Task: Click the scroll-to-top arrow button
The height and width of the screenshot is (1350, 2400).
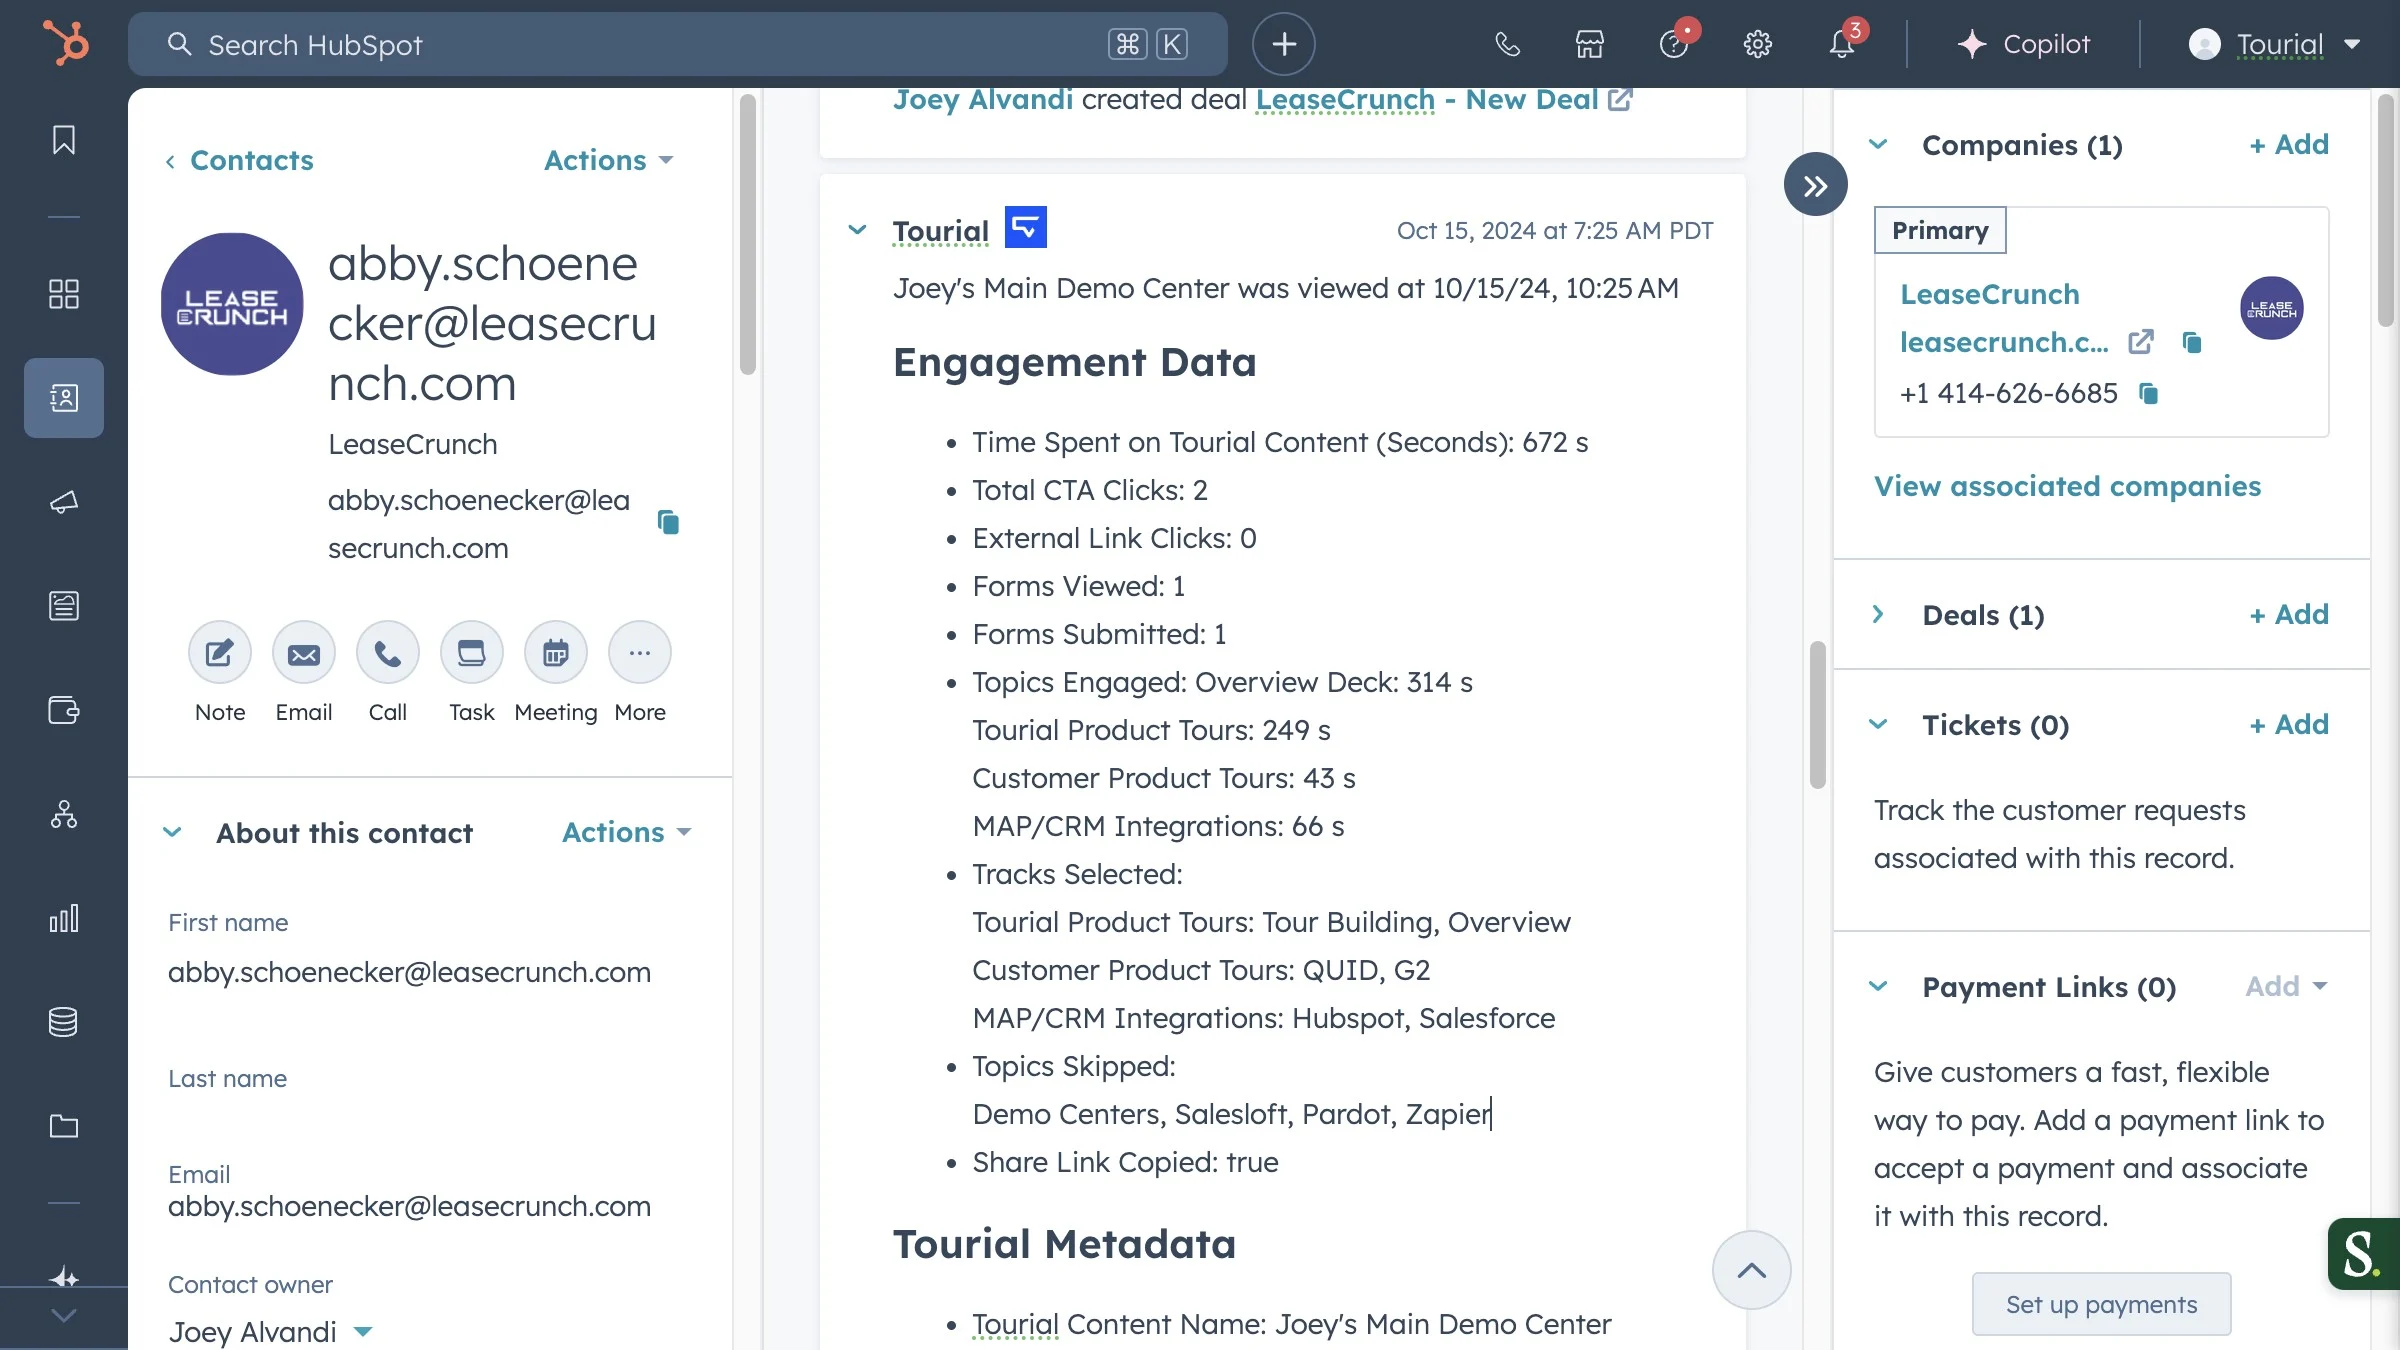Action: point(1751,1270)
